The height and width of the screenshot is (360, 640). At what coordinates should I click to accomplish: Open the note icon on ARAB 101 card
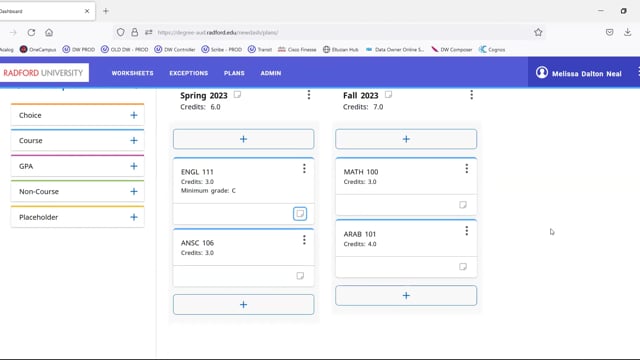[463, 267]
